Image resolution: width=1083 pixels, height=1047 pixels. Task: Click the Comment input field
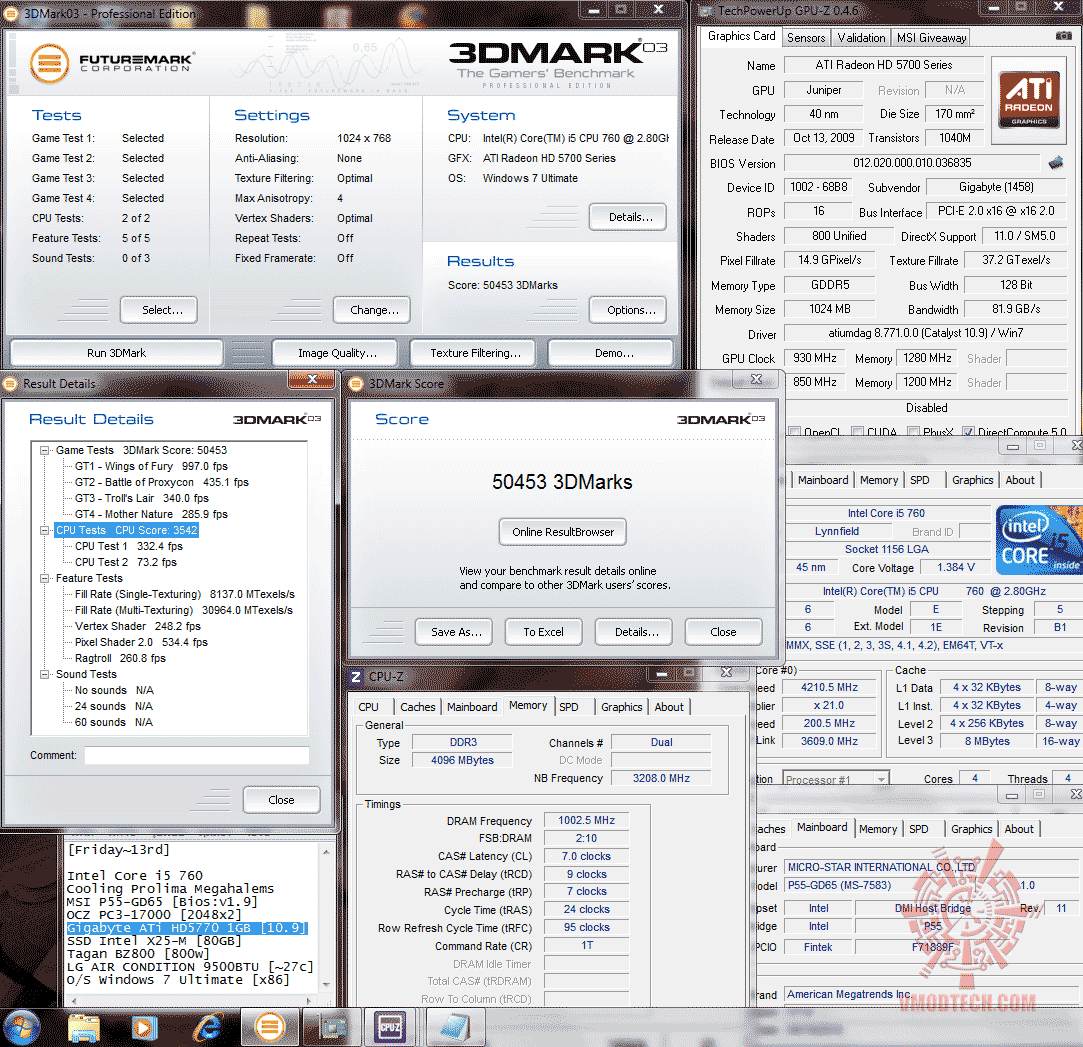point(196,756)
